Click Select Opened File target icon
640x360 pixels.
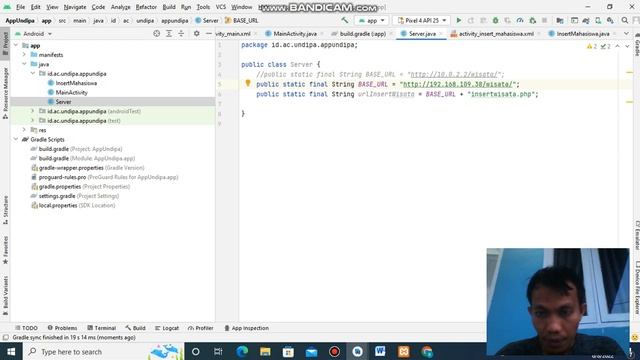click(157, 34)
